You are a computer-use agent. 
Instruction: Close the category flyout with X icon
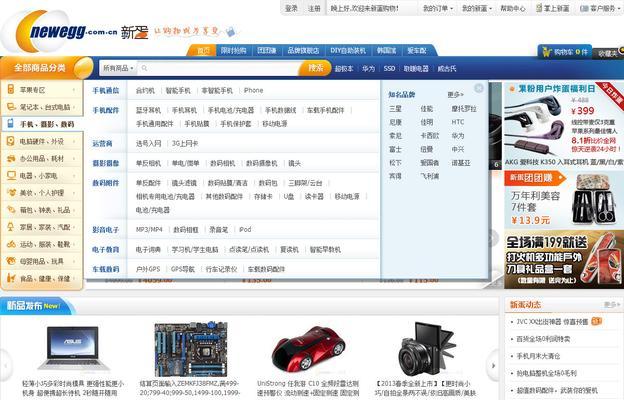pyautogui.click(x=479, y=88)
